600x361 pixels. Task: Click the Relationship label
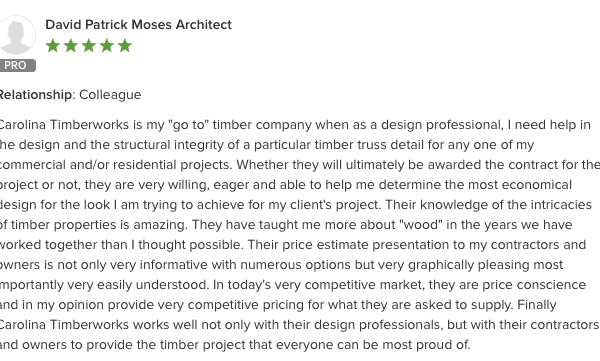36,95
